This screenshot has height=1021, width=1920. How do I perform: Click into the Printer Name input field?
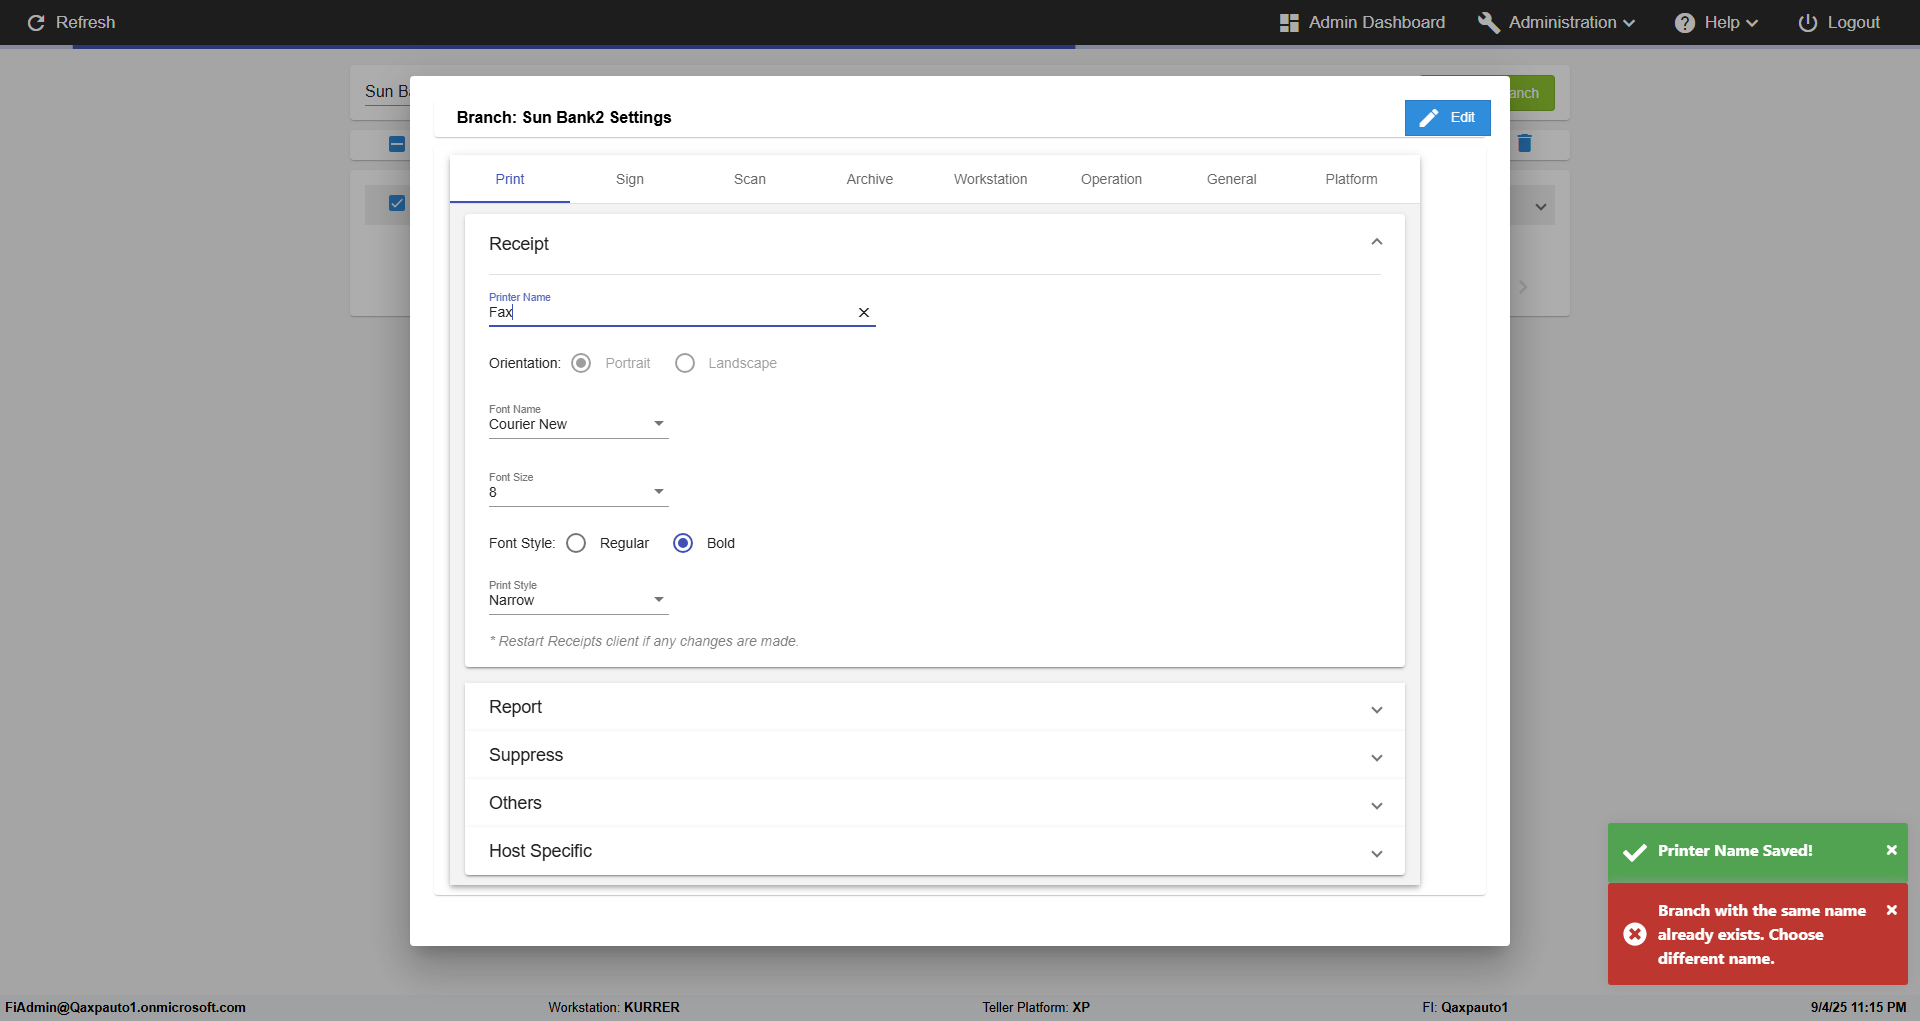point(670,313)
